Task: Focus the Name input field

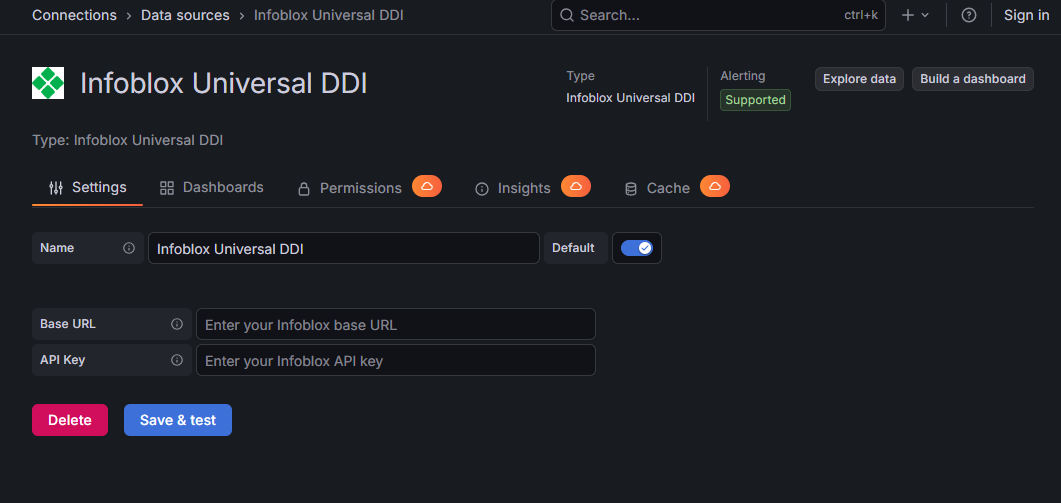Action: pos(344,248)
